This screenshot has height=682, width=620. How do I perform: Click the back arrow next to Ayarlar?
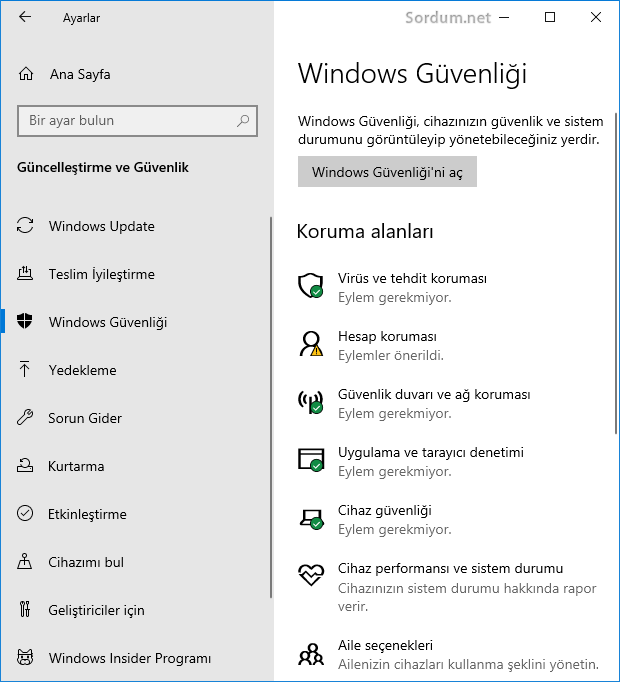(x=25, y=17)
